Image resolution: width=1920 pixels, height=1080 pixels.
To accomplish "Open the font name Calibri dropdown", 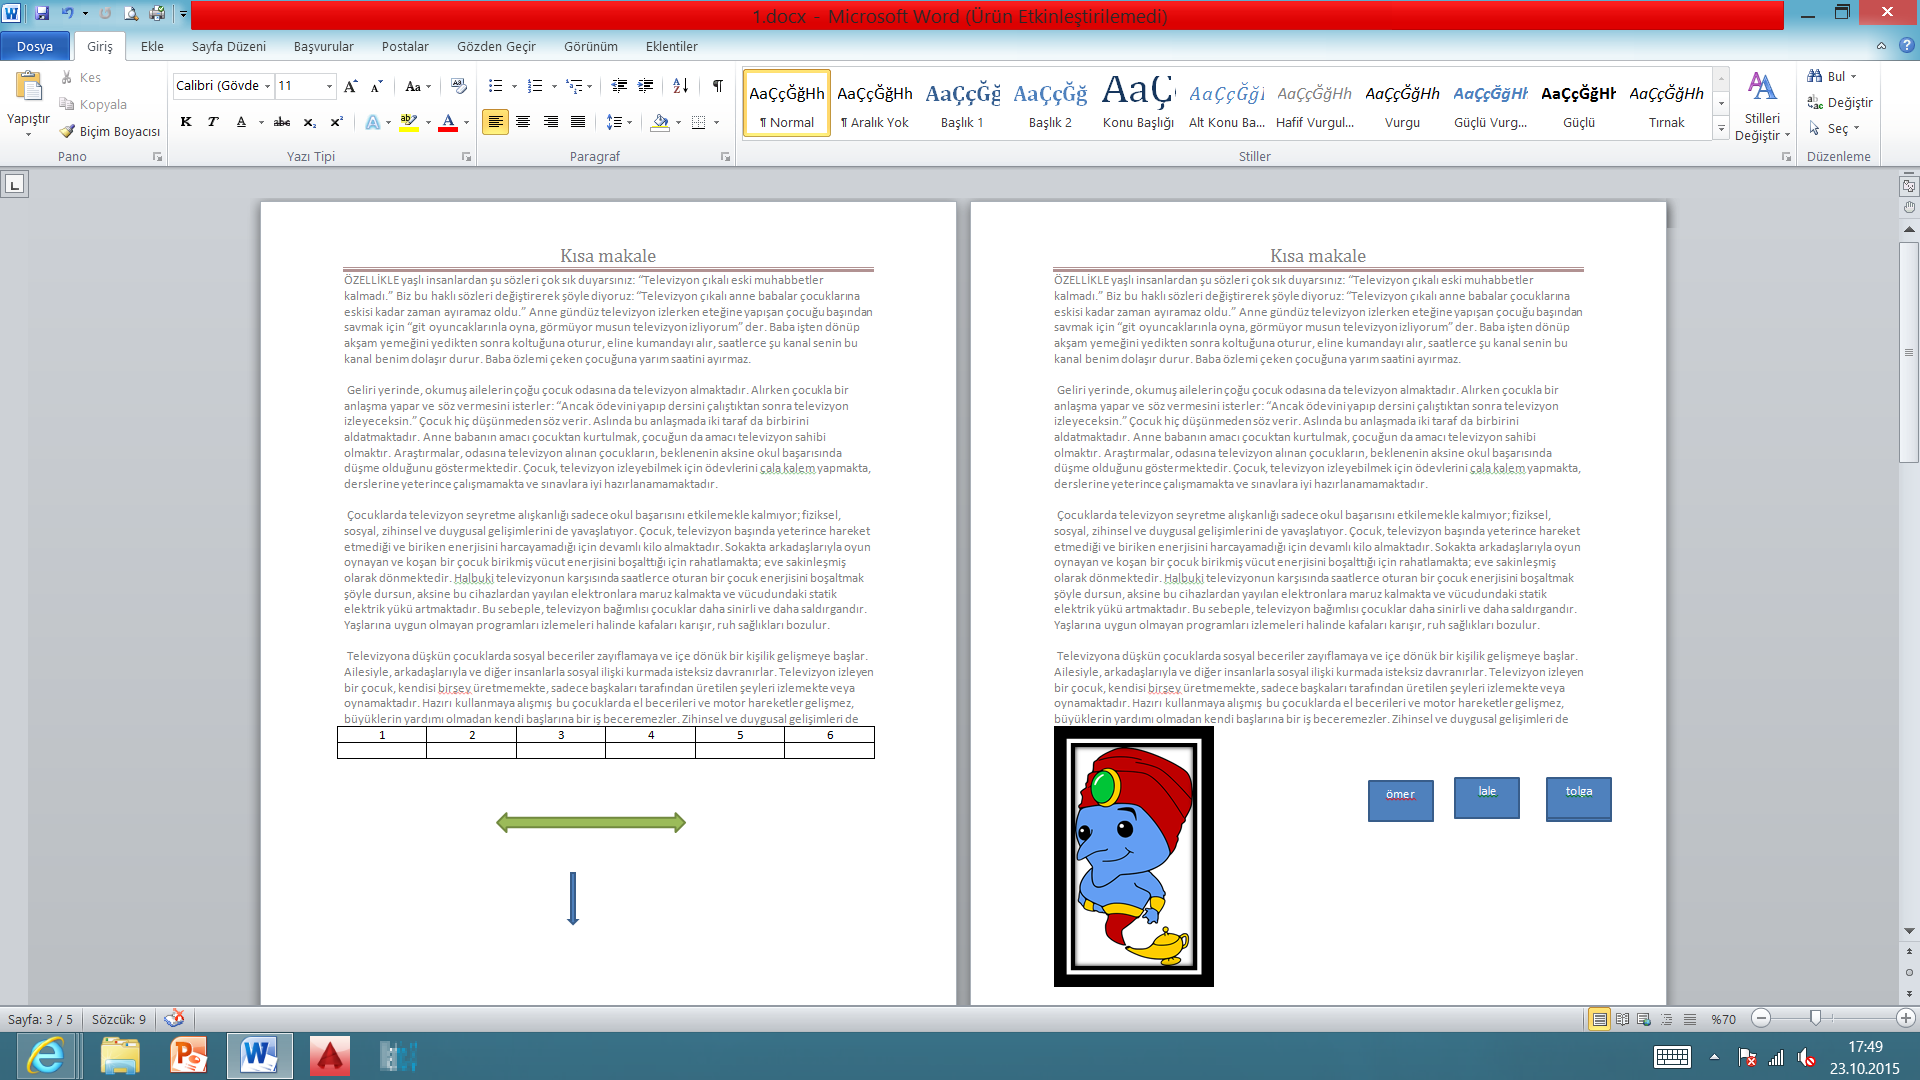I will pos(267,86).
